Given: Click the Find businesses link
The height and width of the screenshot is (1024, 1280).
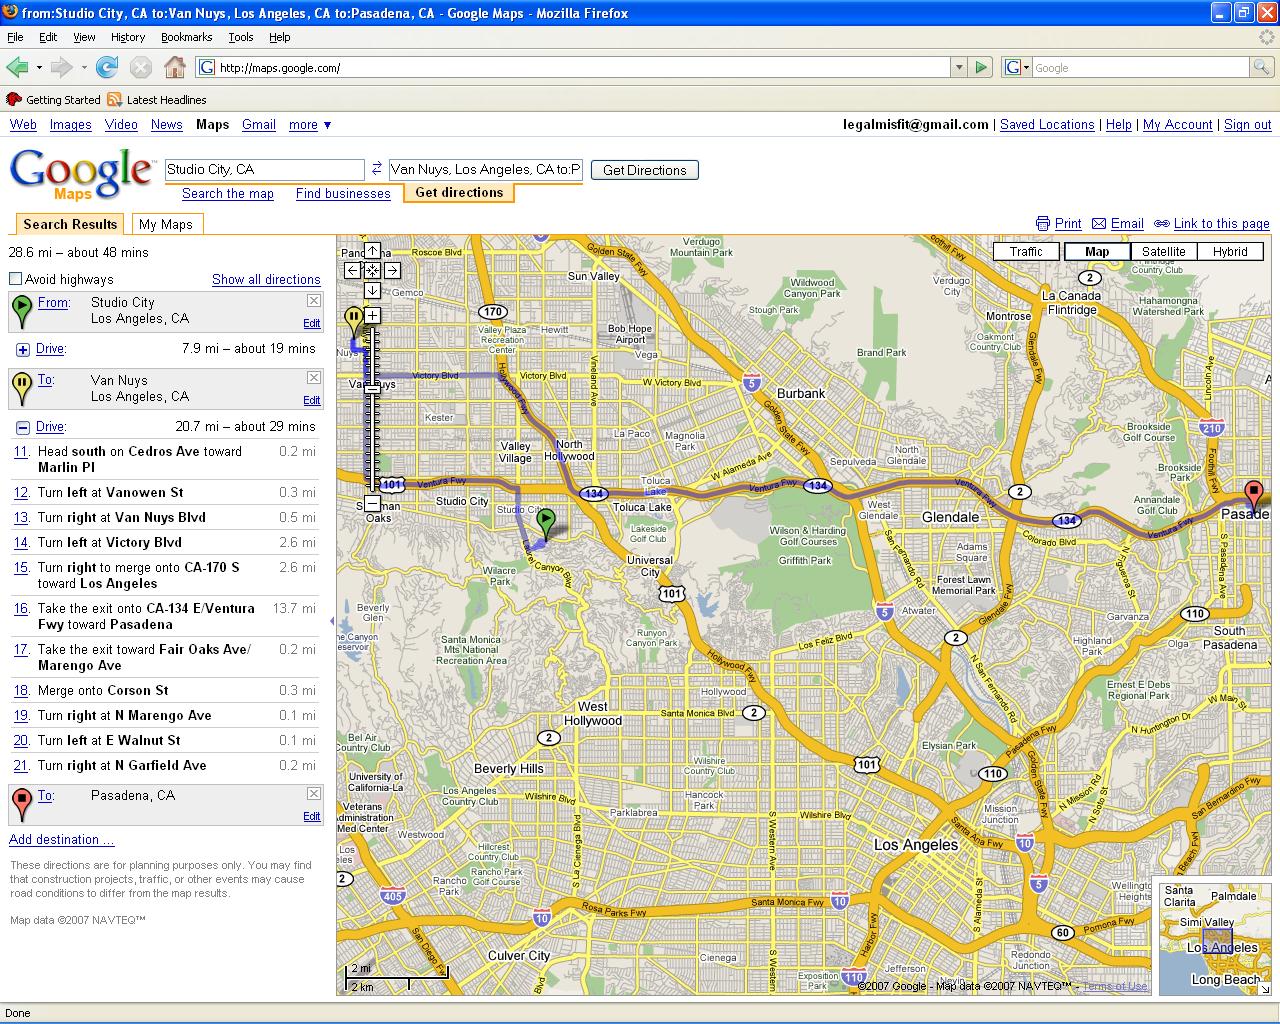Looking at the screenshot, I should click(343, 193).
